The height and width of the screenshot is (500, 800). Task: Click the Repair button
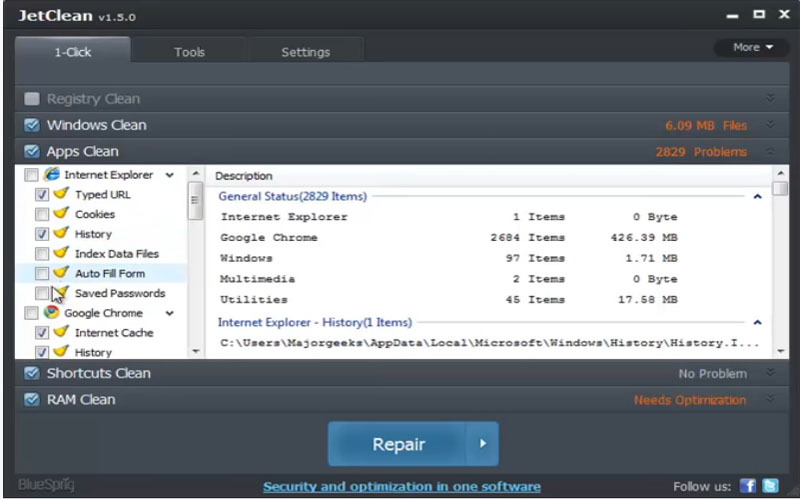point(397,443)
